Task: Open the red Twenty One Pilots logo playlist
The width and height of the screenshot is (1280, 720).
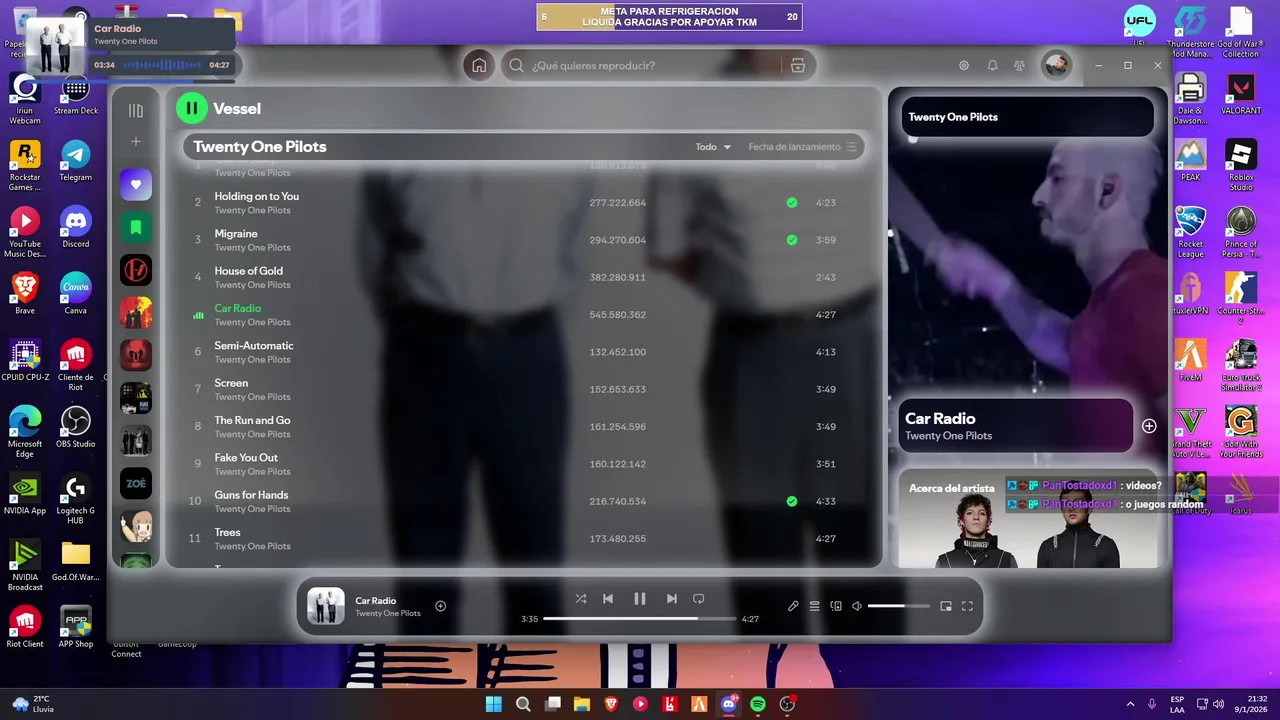Action: [136, 270]
